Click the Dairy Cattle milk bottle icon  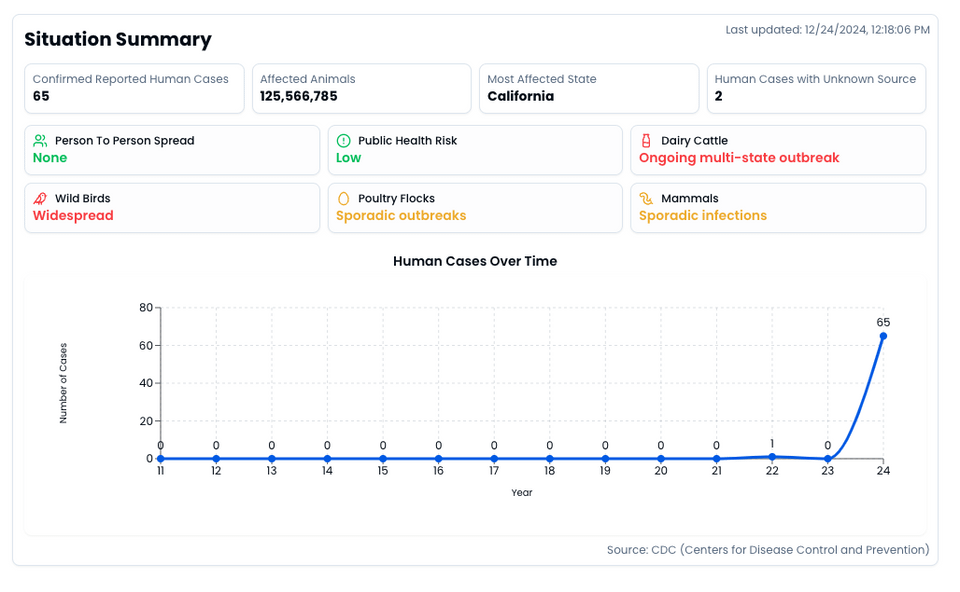(x=646, y=141)
